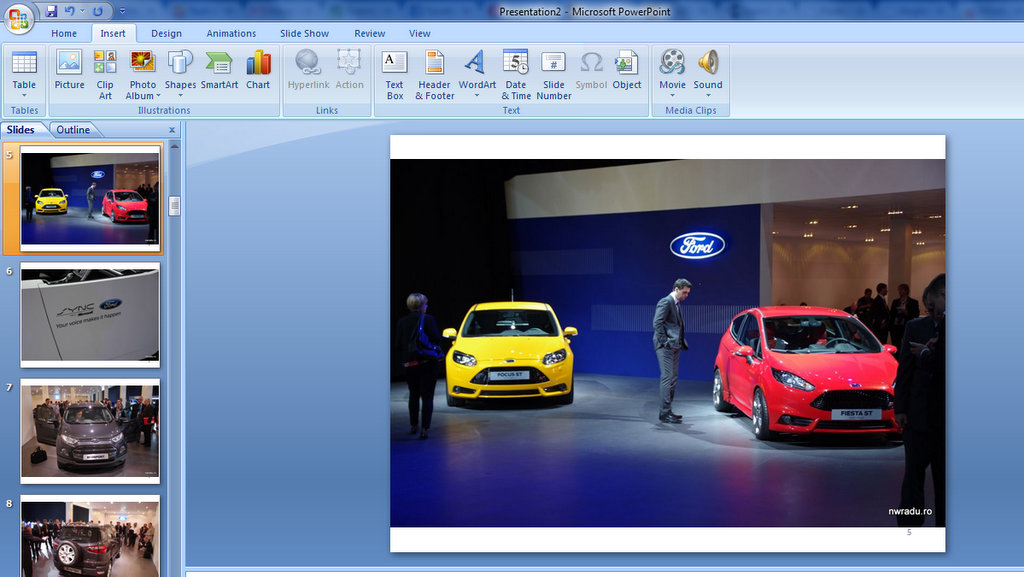Image resolution: width=1024 pixels, height=577 pixels.
Task: Click the scroll up arrow in slide pane
Action: (174, 147)
